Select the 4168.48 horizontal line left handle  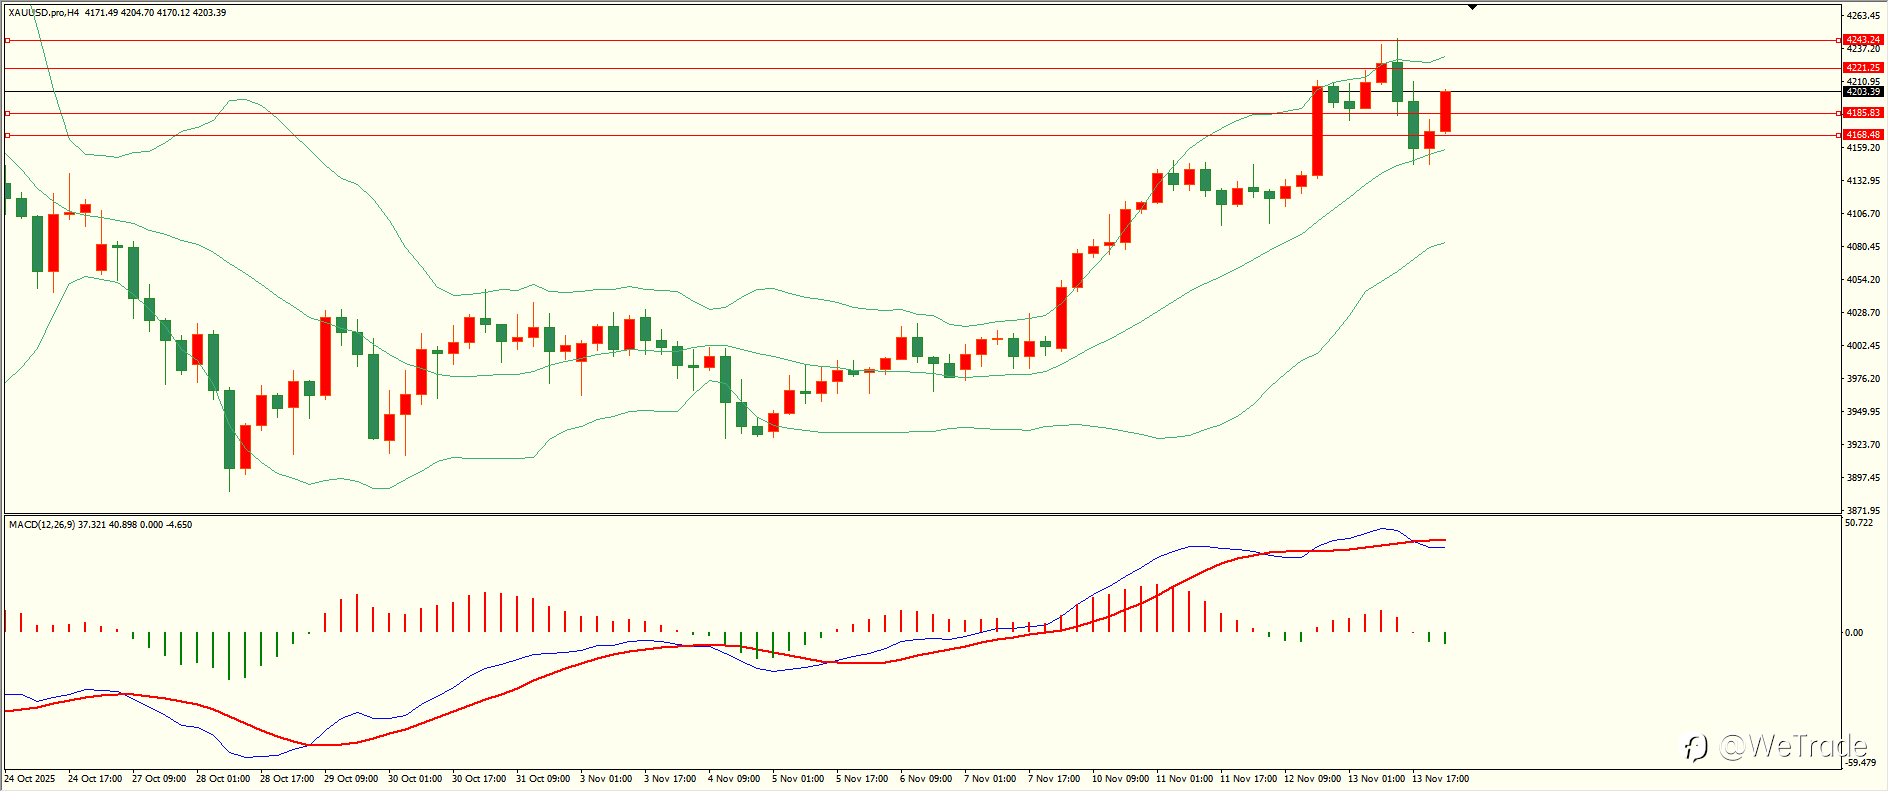click(x=8, y=135)
